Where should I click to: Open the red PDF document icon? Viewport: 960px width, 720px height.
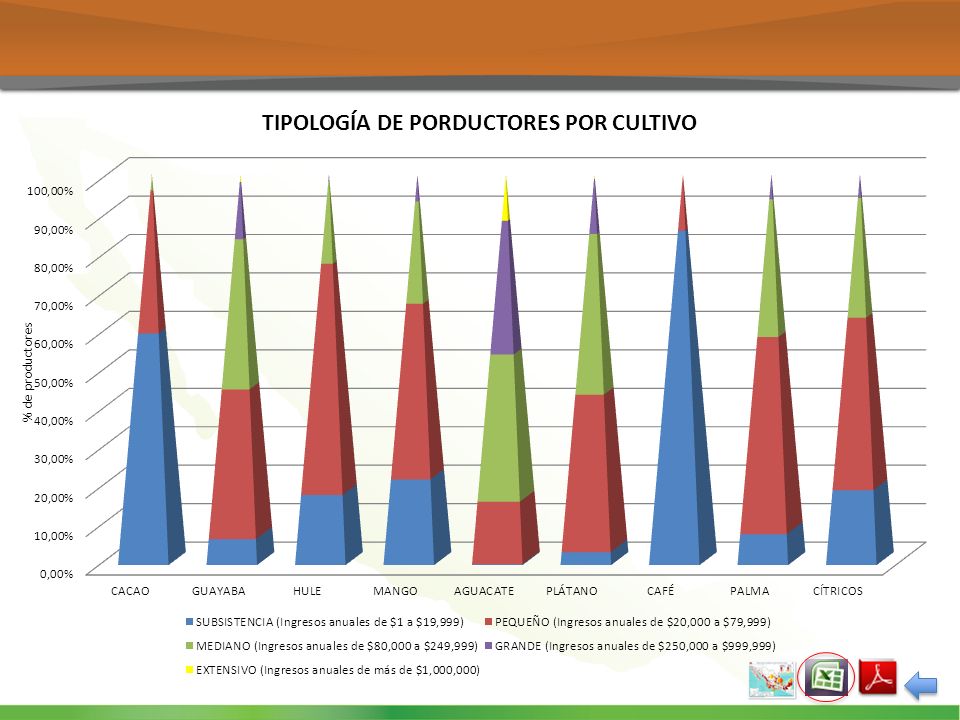pos(877,677)
